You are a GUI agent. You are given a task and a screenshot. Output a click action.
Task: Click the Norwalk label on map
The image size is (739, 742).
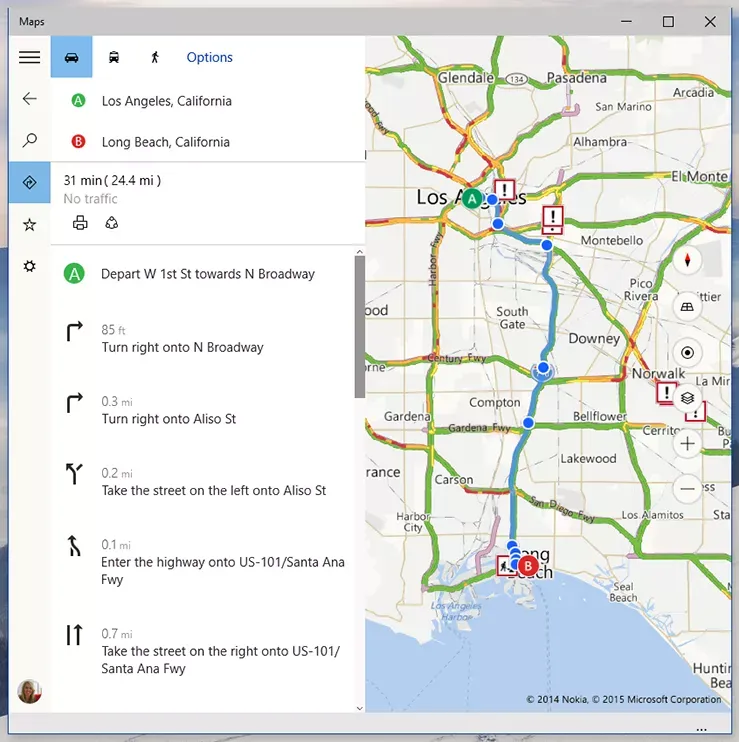(658, 373)
